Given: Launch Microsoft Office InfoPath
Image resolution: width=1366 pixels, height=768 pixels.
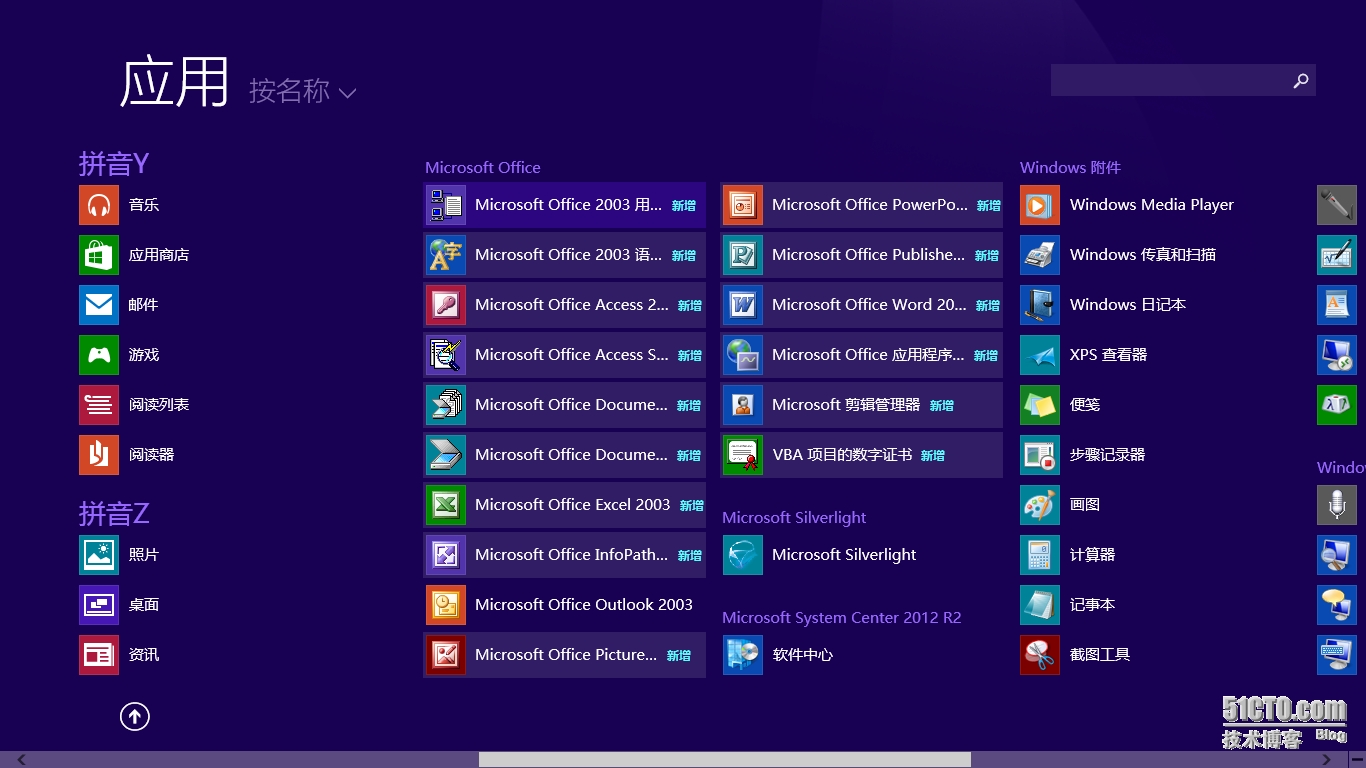Looking at the screenshot, I should point(564,555).
